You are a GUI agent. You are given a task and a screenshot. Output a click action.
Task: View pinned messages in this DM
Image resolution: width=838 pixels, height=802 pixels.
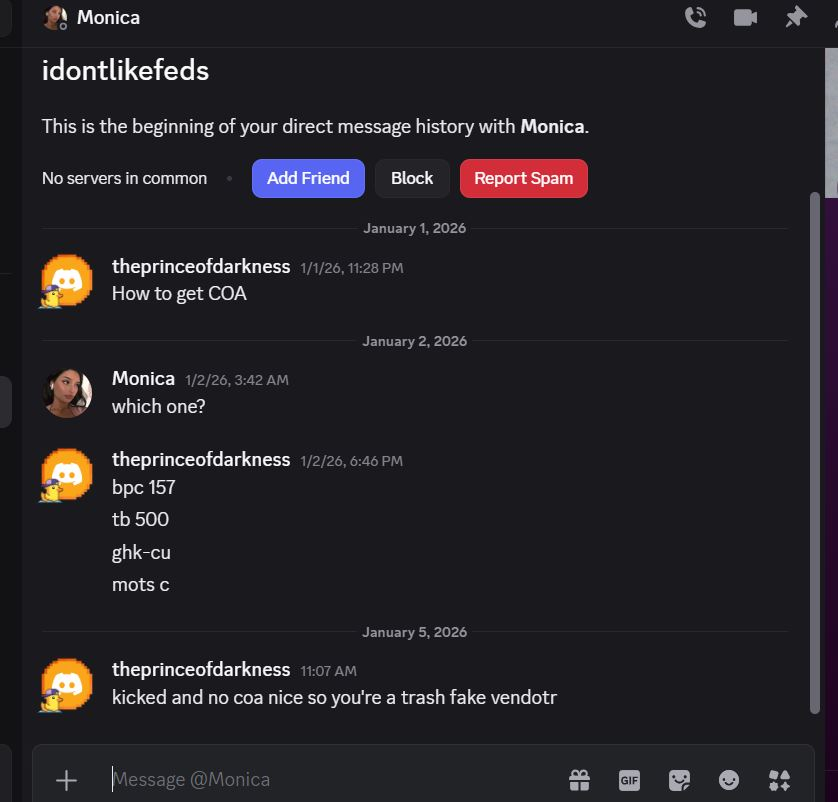(795, 17)
